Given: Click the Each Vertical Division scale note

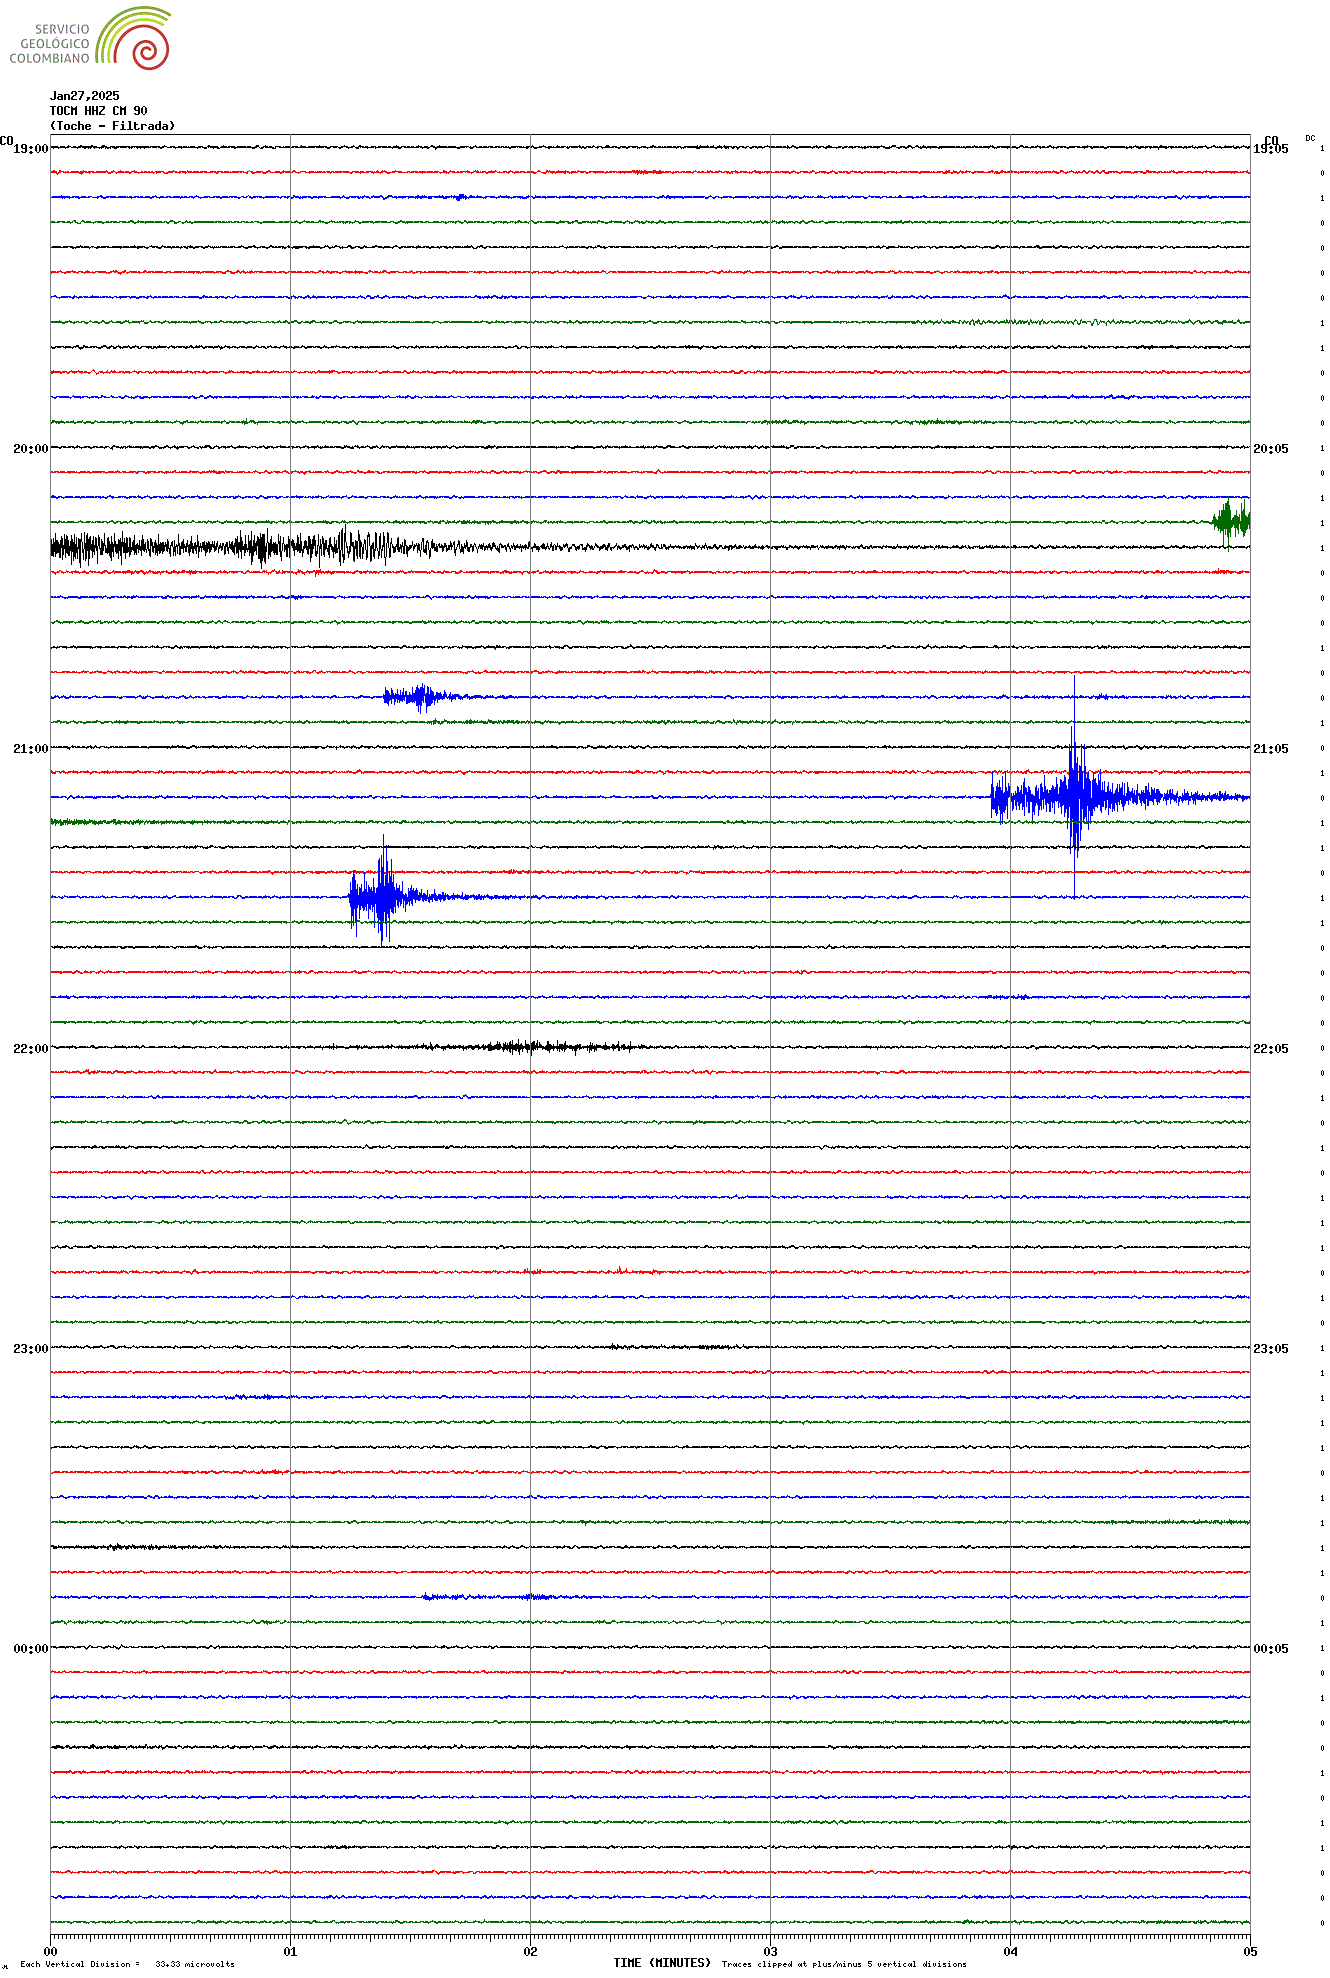Looking at the screenshot, I should coord(127,1964).
